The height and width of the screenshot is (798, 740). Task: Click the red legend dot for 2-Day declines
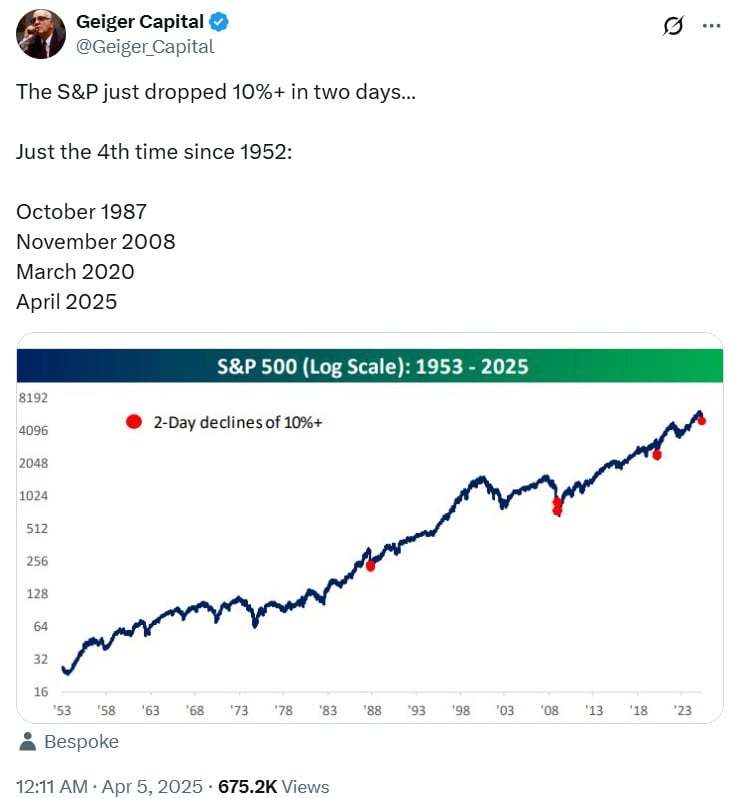pos(134,422)
